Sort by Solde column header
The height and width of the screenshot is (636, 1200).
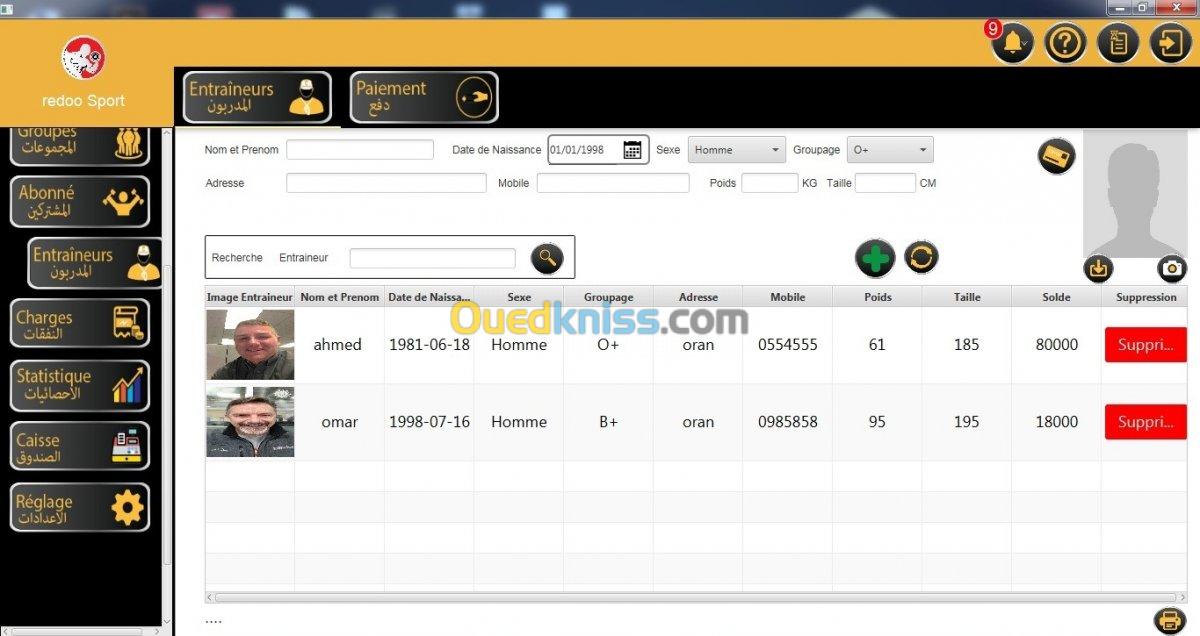click(1056, 297)
